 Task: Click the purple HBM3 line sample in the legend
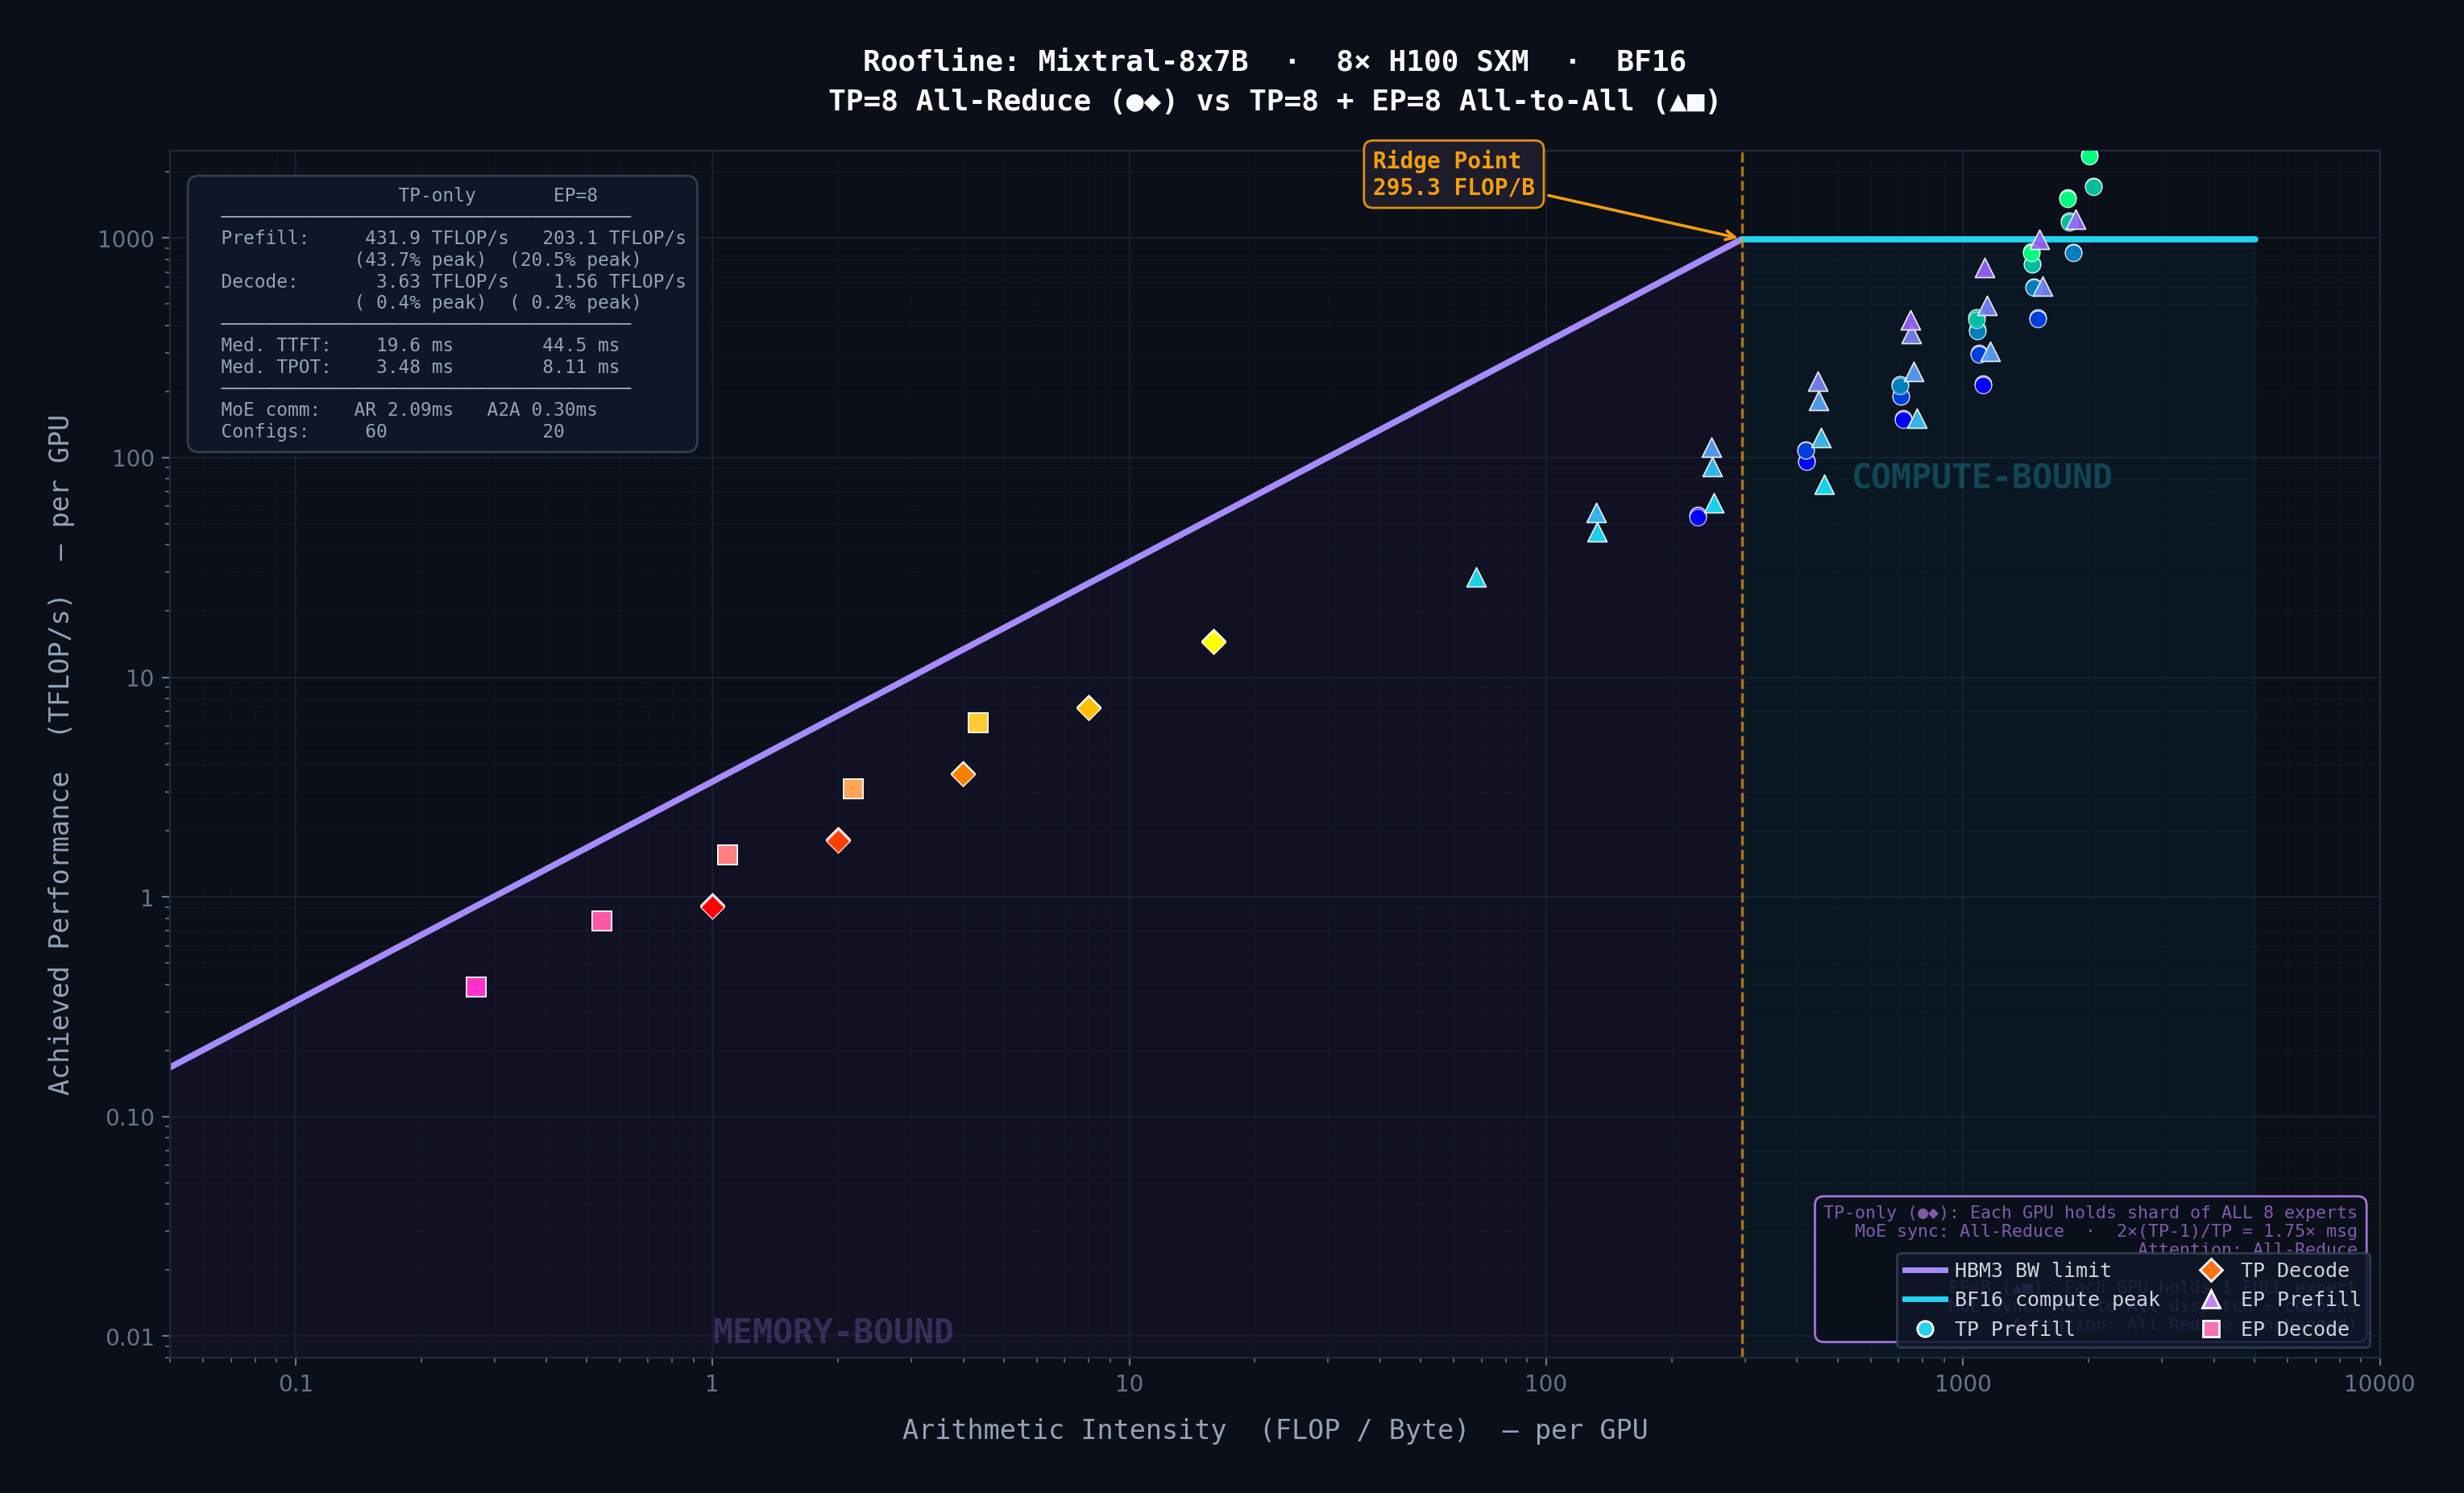click(x=1925, y=1270)
